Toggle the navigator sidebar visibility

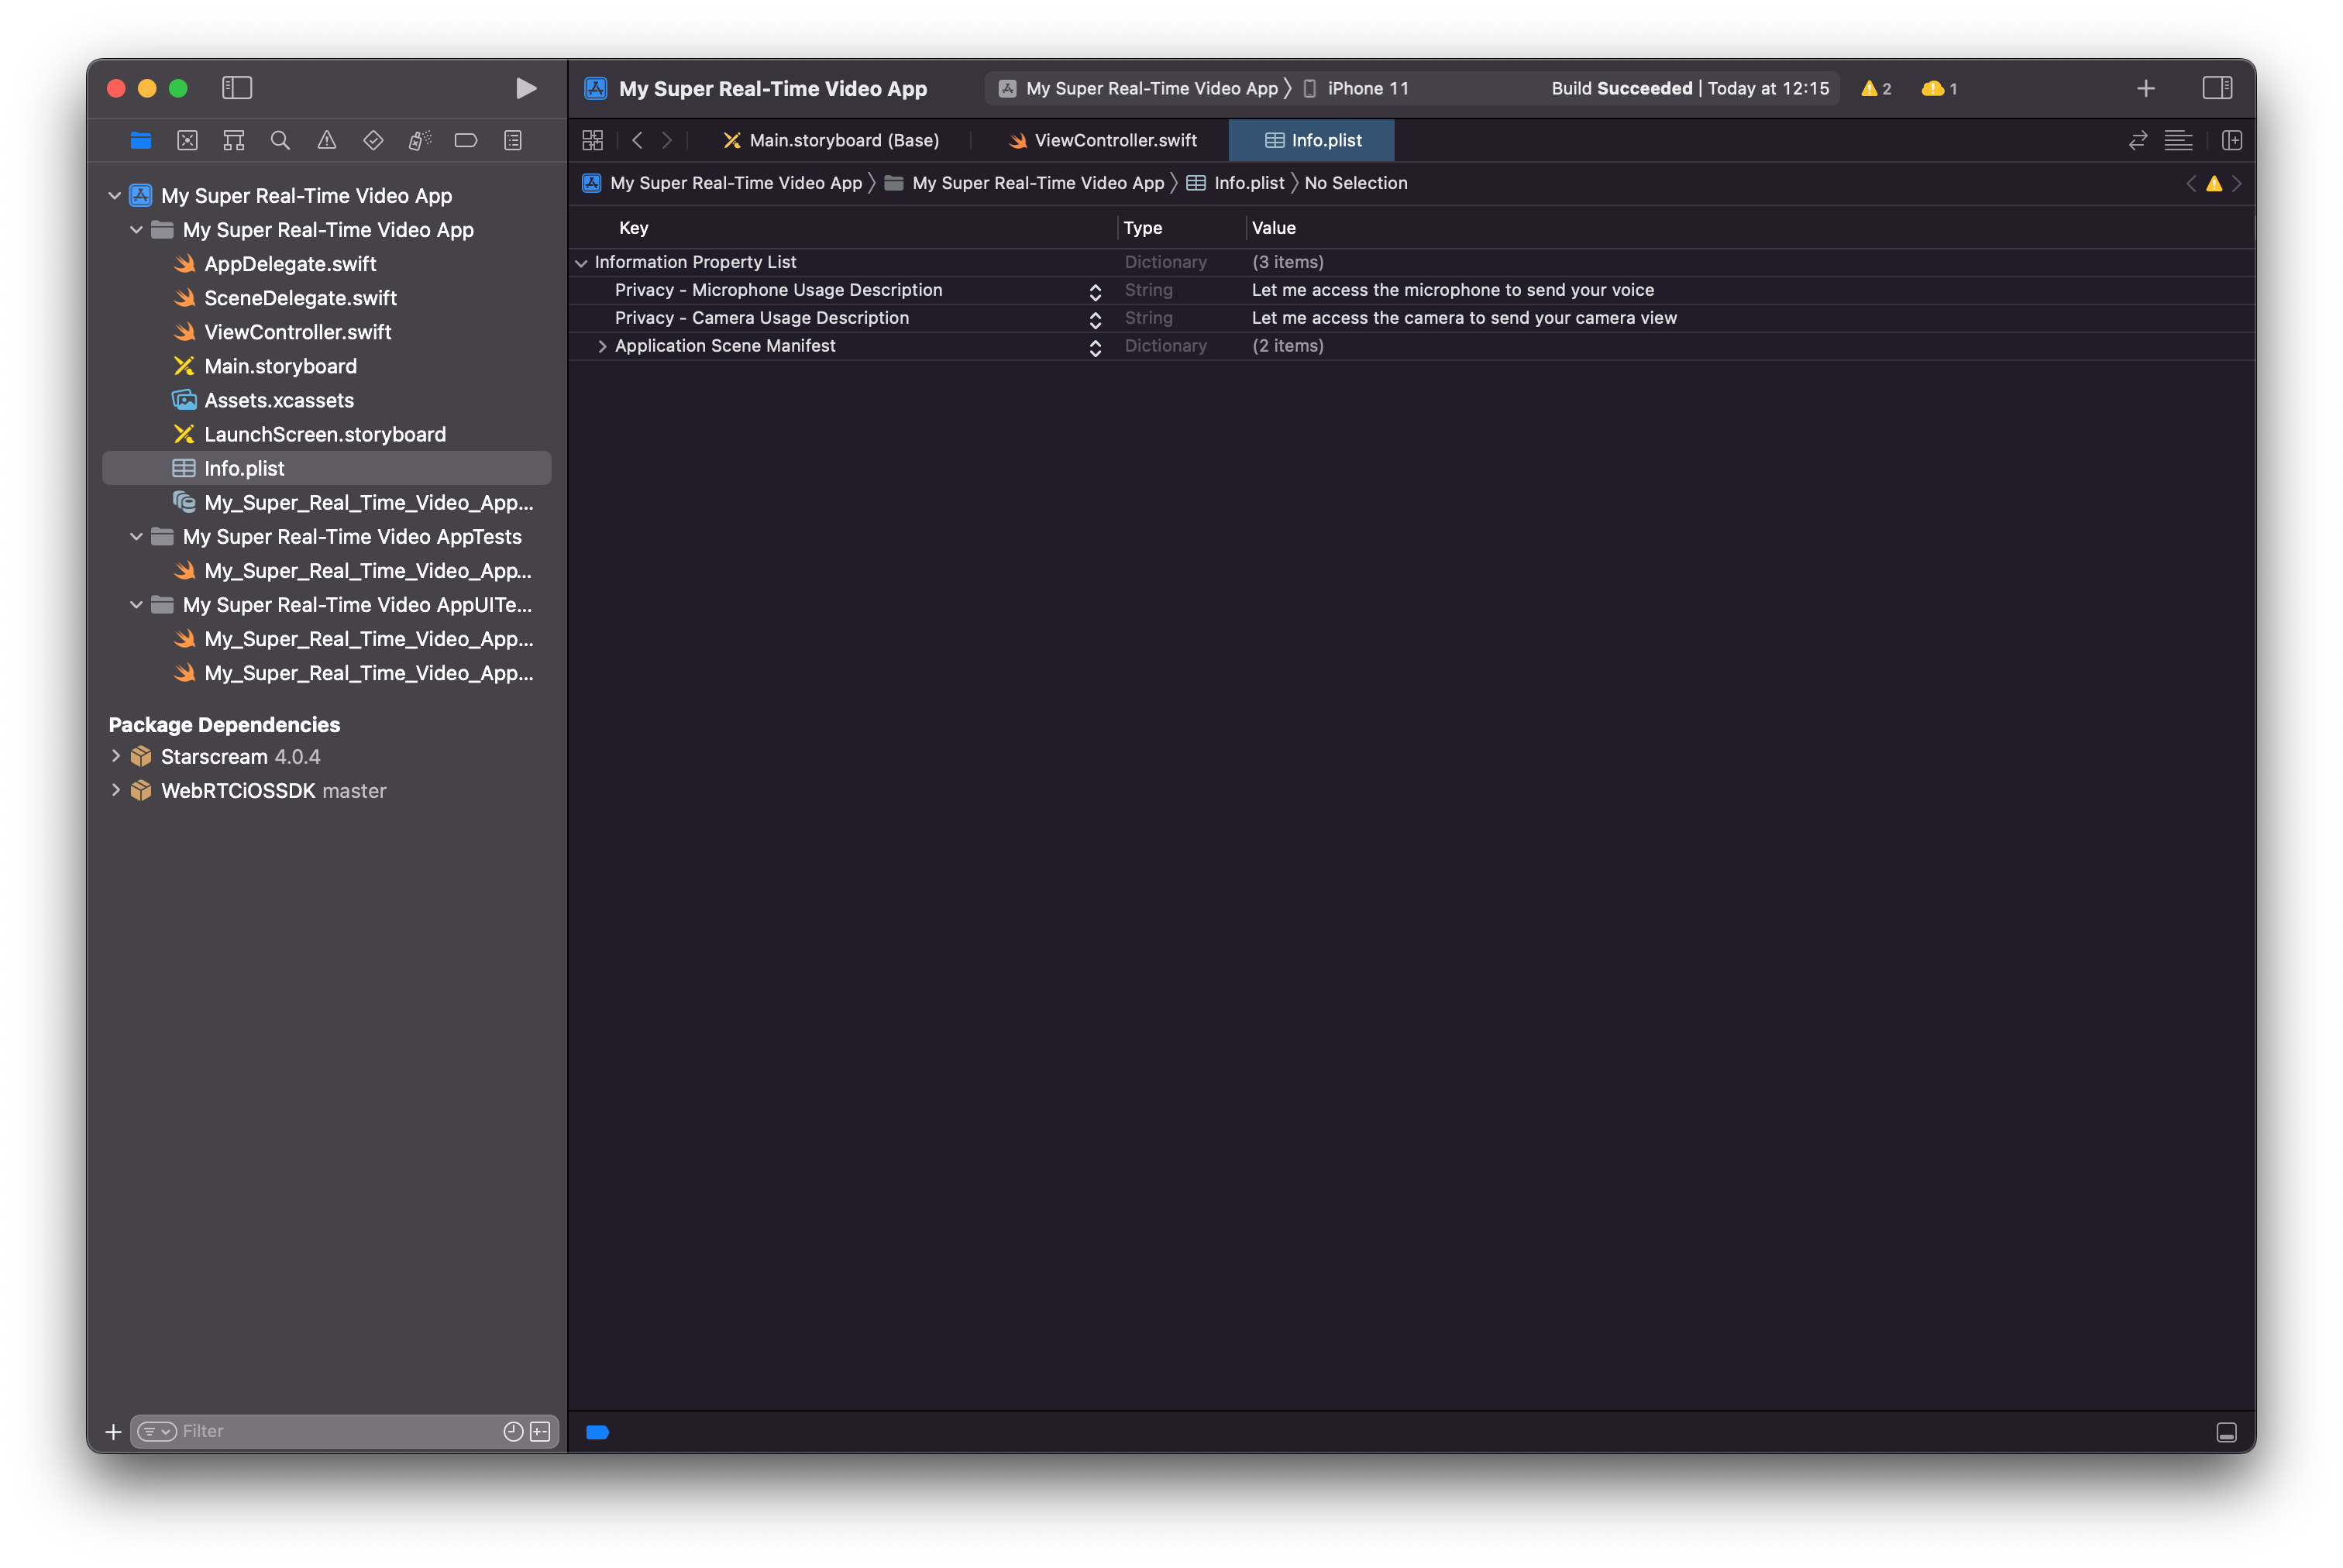237,88
